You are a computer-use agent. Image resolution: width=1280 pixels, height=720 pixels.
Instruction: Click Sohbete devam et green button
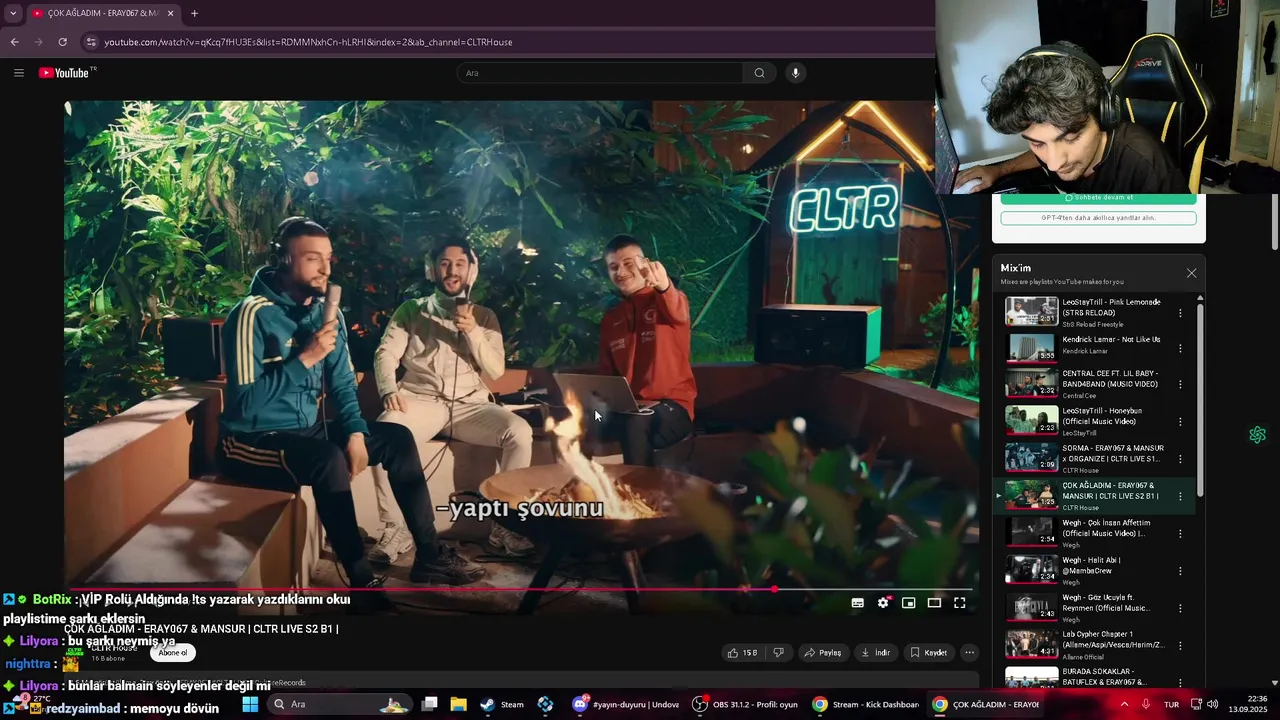[x=1098, y=198]
